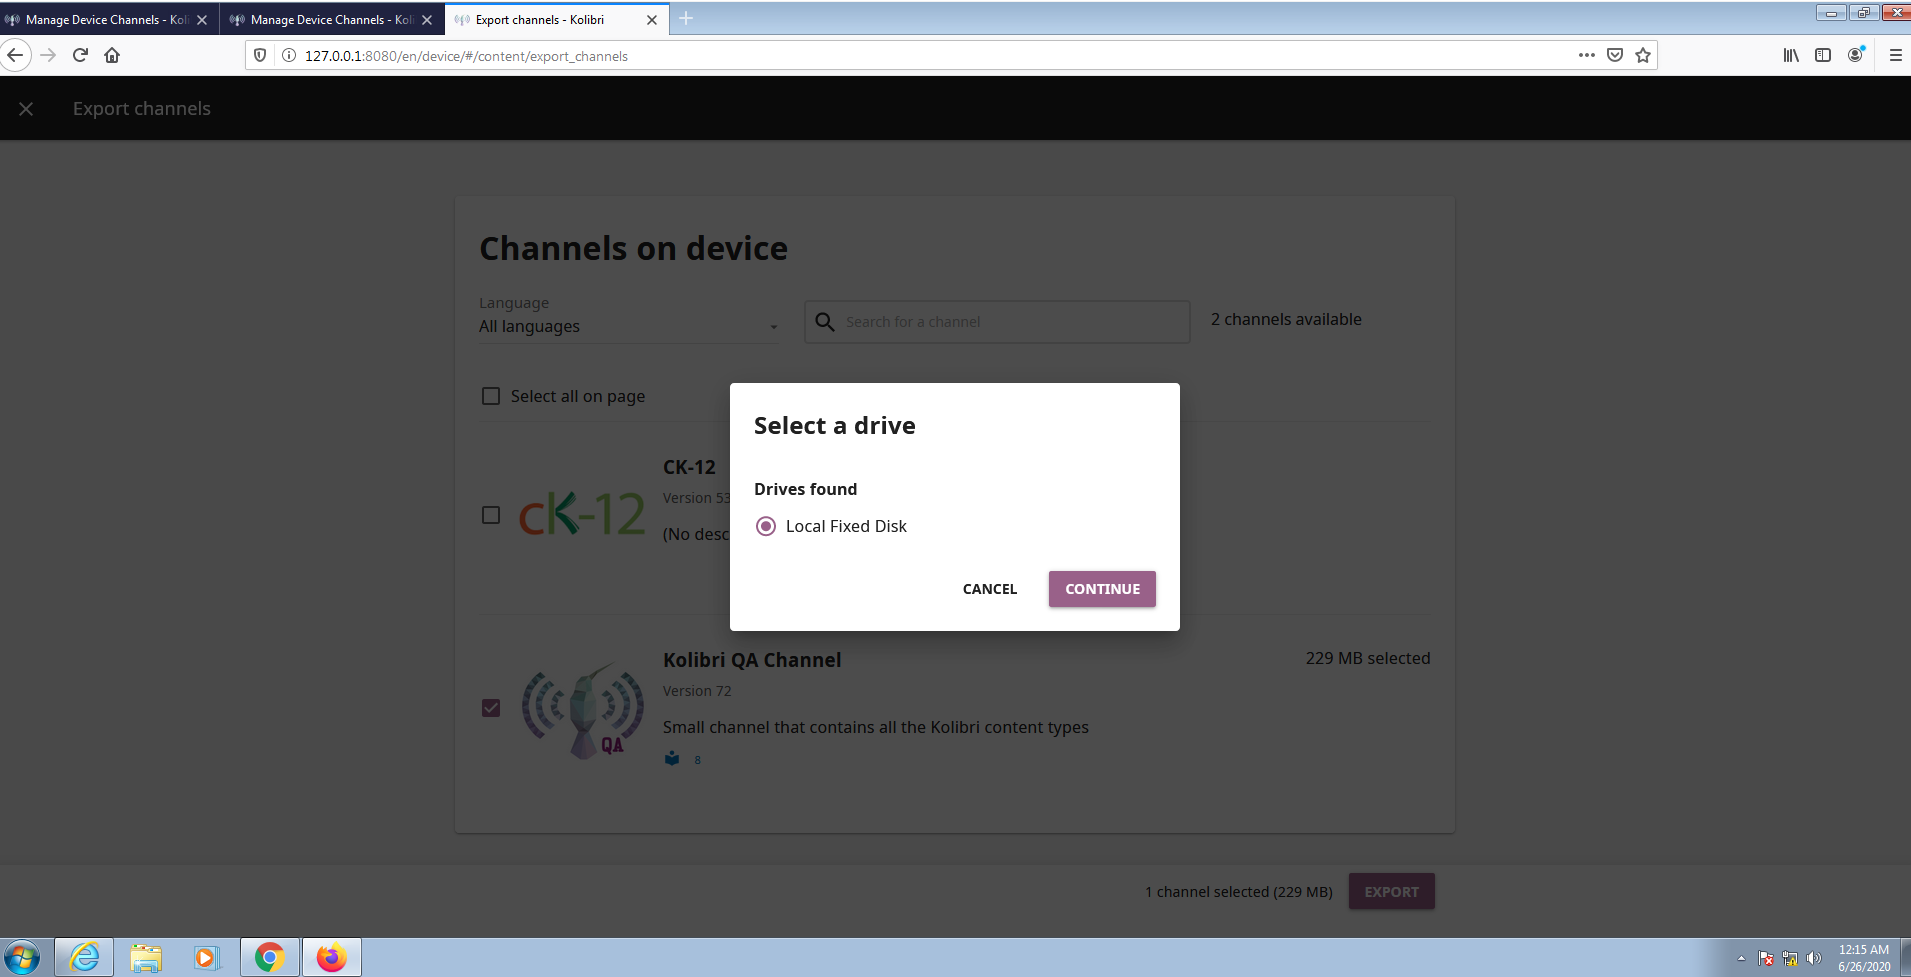
Task: Click the resources icon under Kolibri QA
Action: pyautogui.click(x=672, y=759)
